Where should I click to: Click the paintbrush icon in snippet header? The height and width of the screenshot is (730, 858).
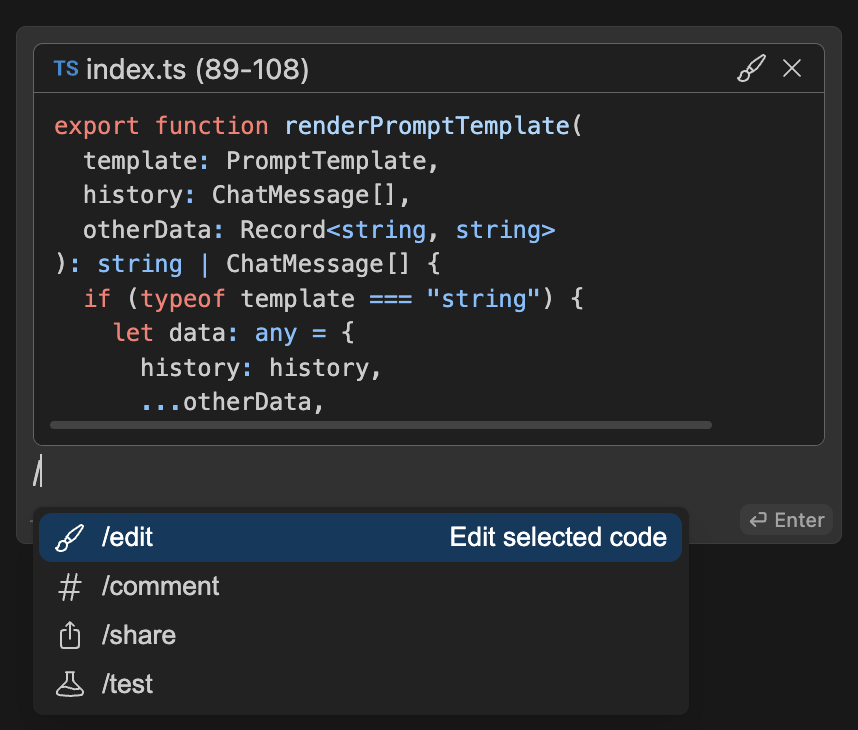tap(751, 69)
